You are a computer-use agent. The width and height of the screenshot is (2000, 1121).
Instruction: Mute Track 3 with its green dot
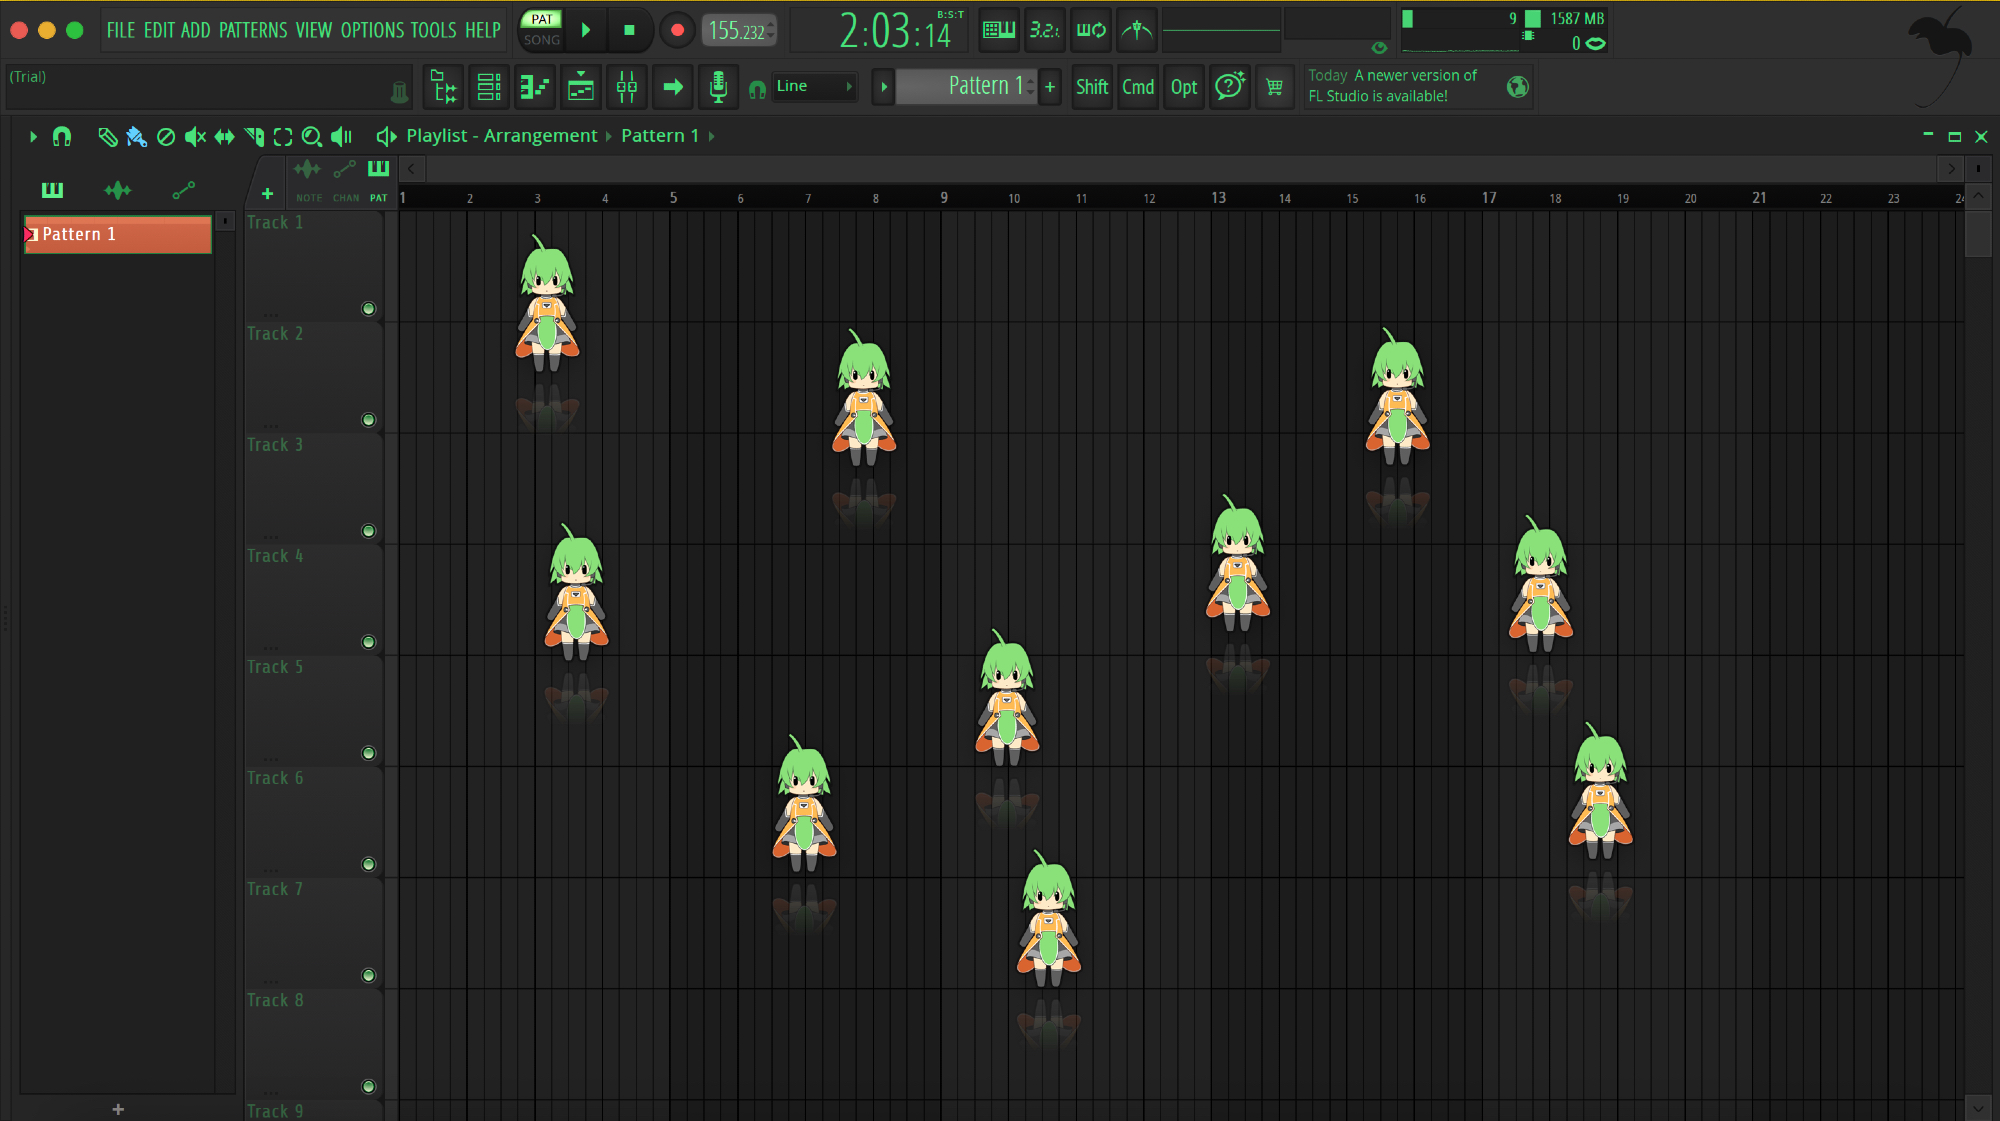(x=368, y=531)
